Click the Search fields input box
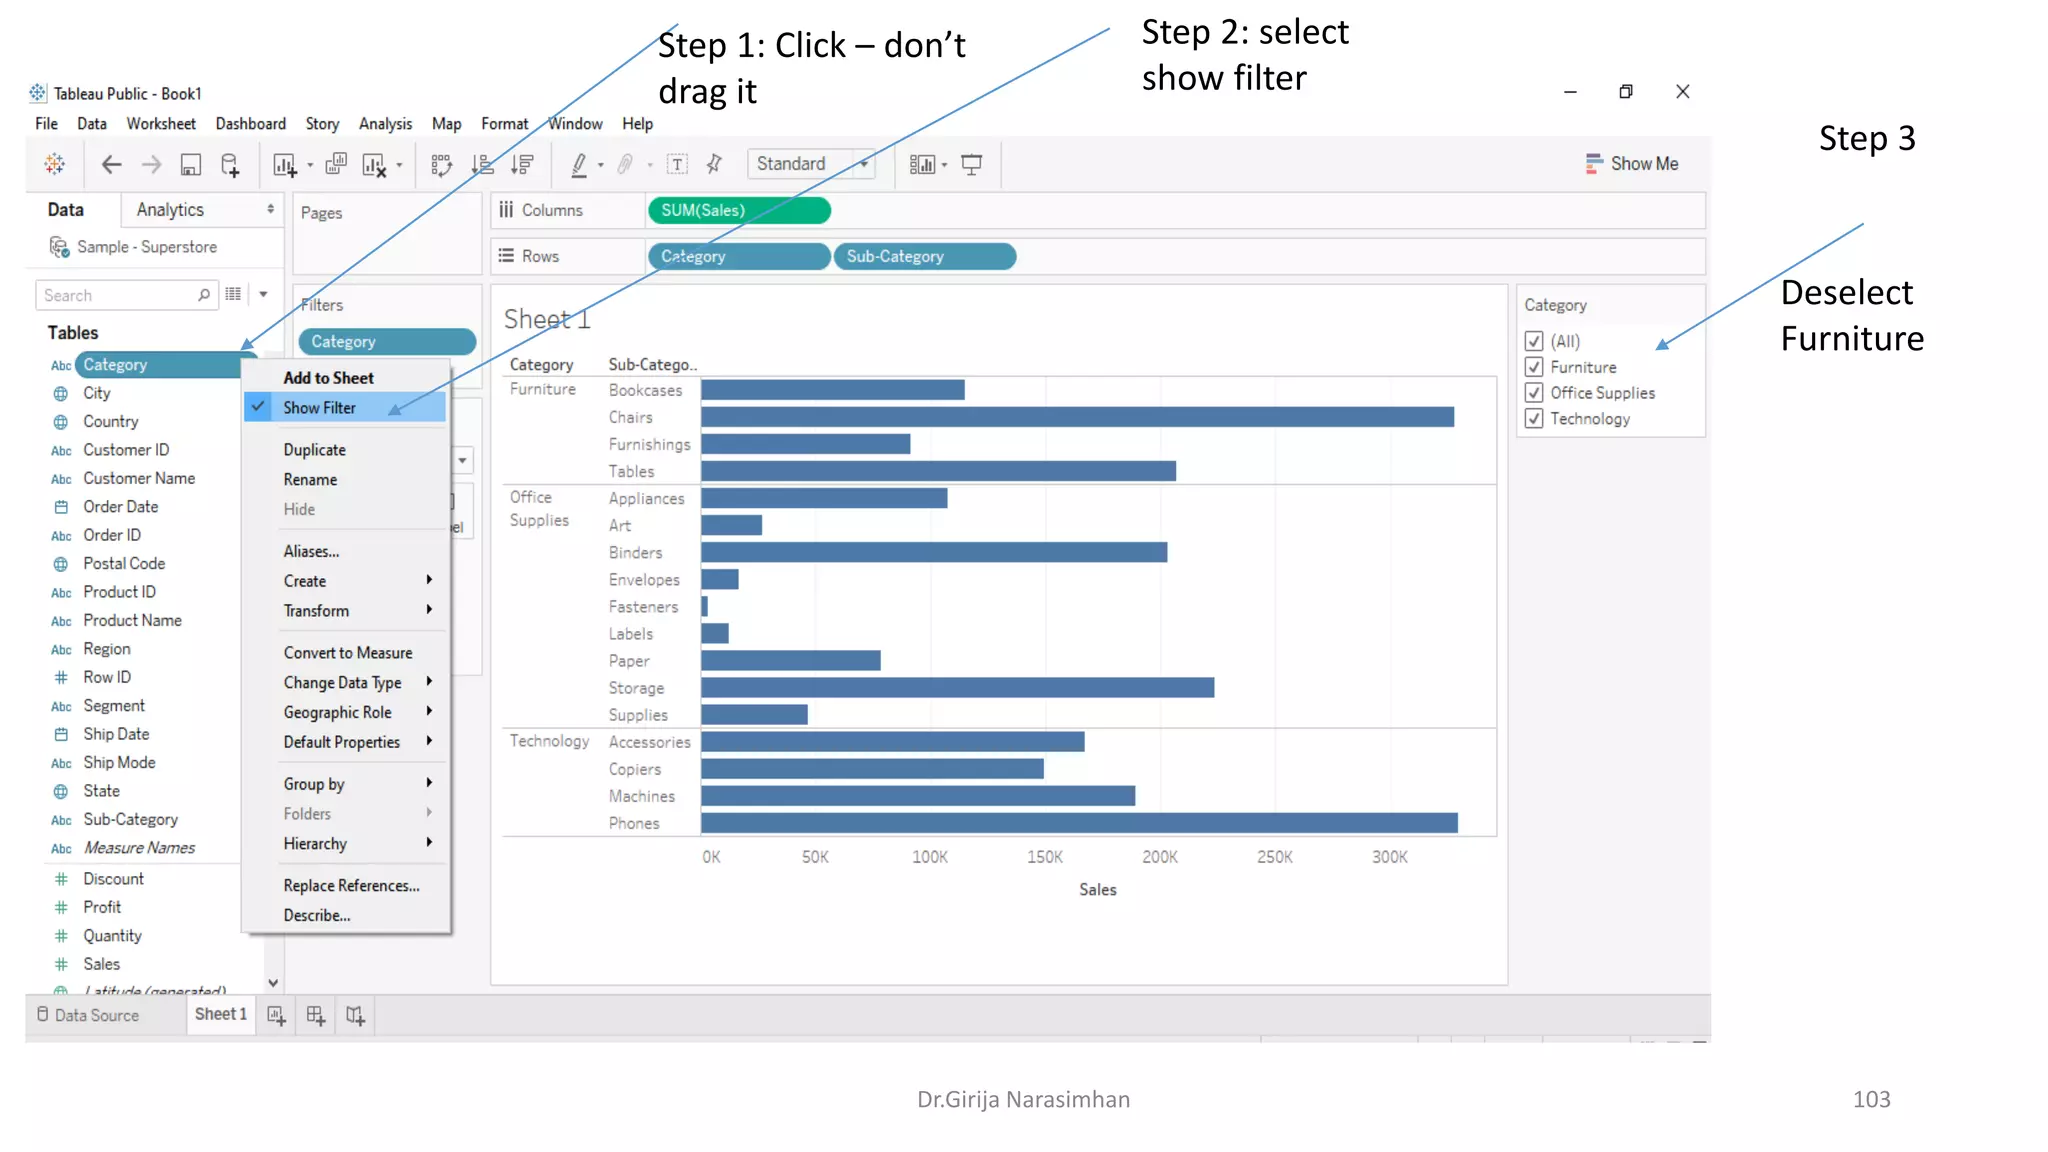Viewport: 2048px width, 1152px height. 118,296
